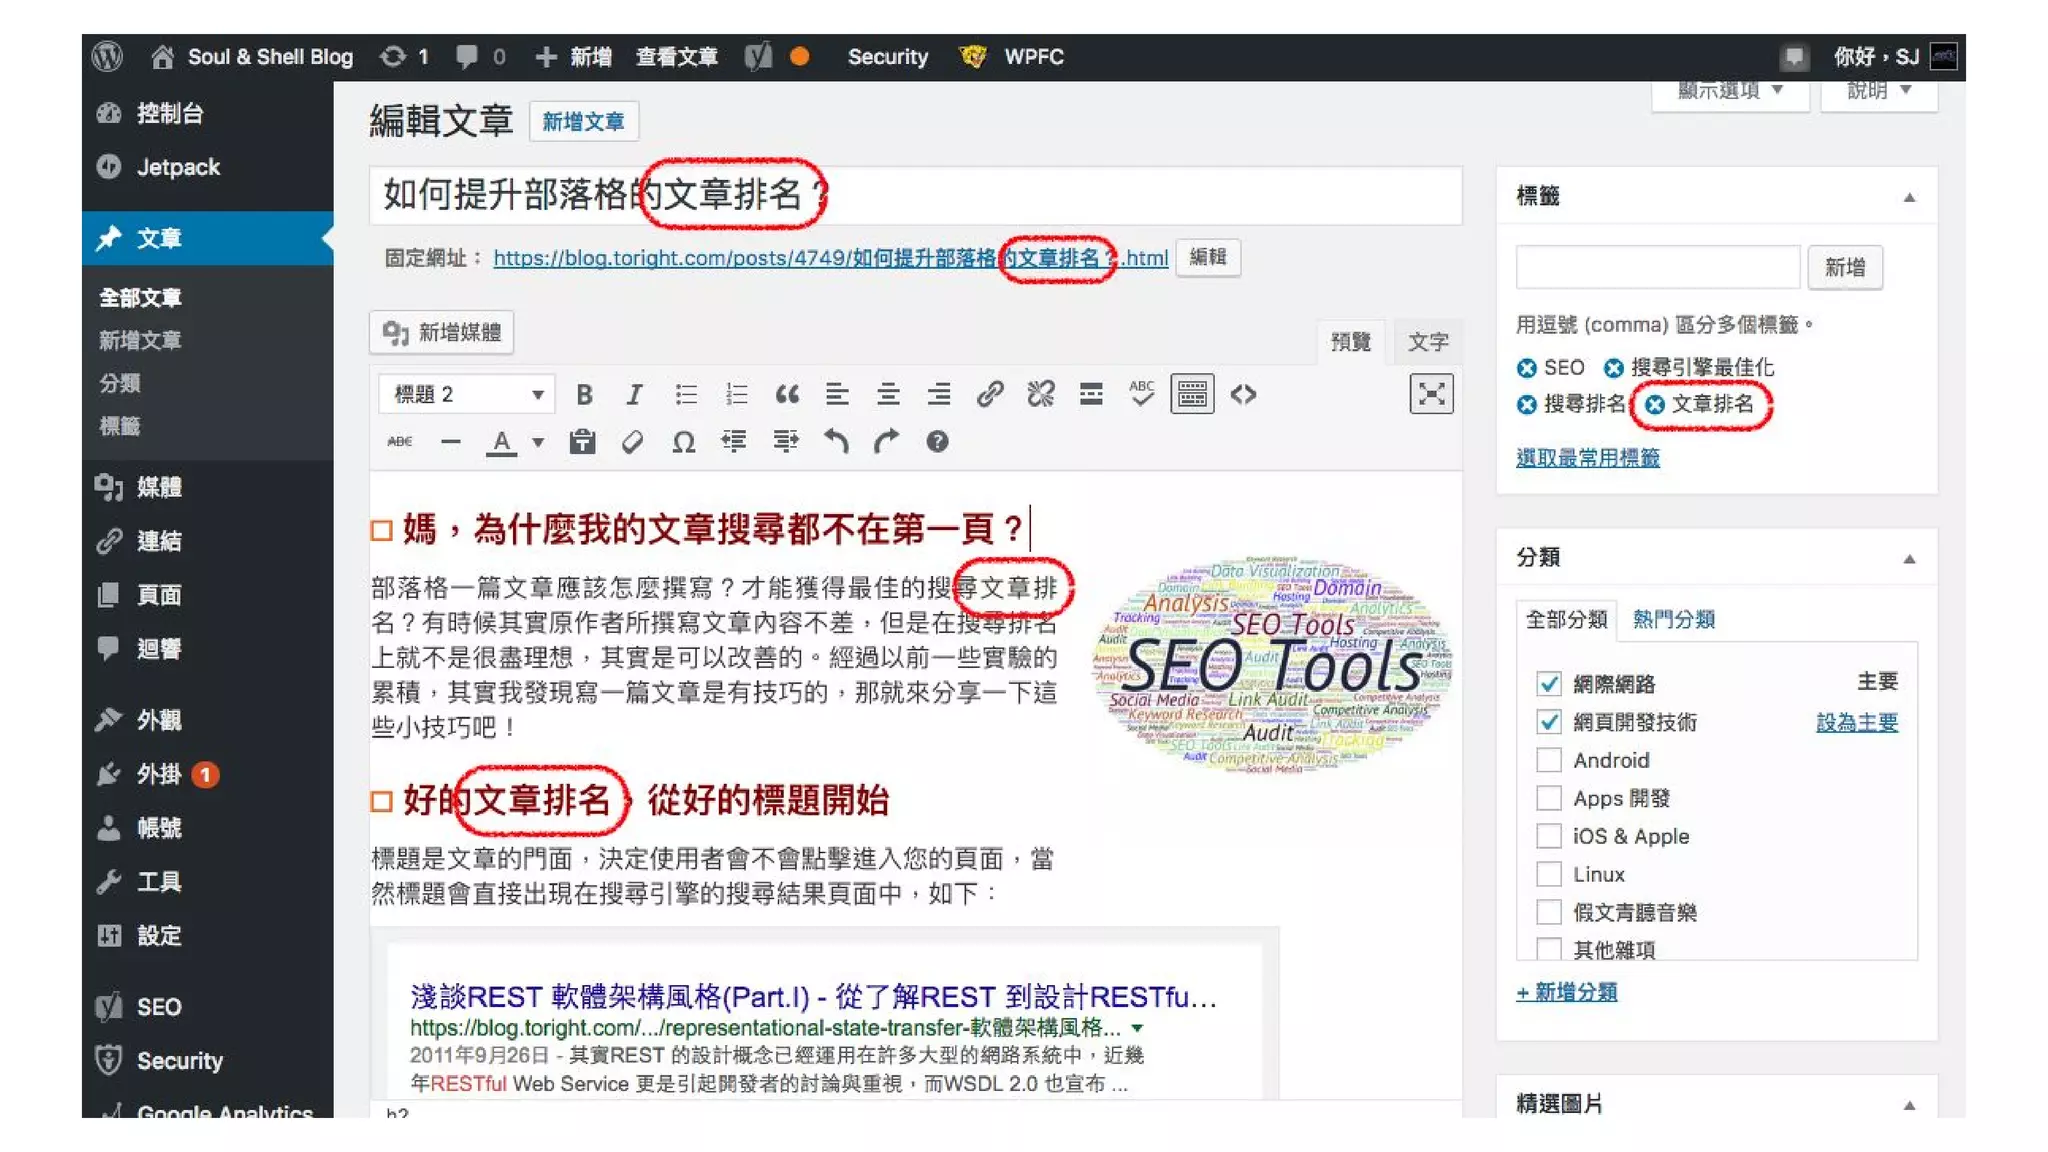Collapse the 標籤 panel with its arrow

1909,197
